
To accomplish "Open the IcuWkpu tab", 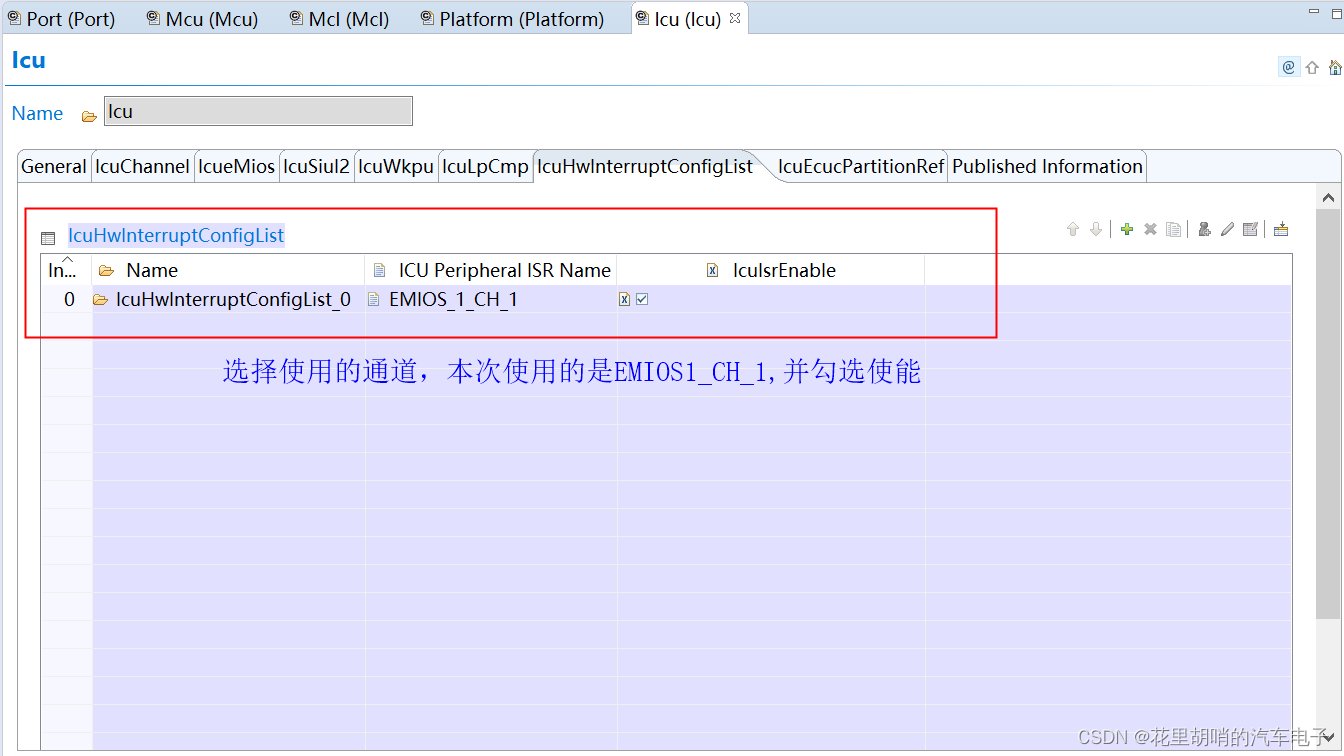I will 396,167.
